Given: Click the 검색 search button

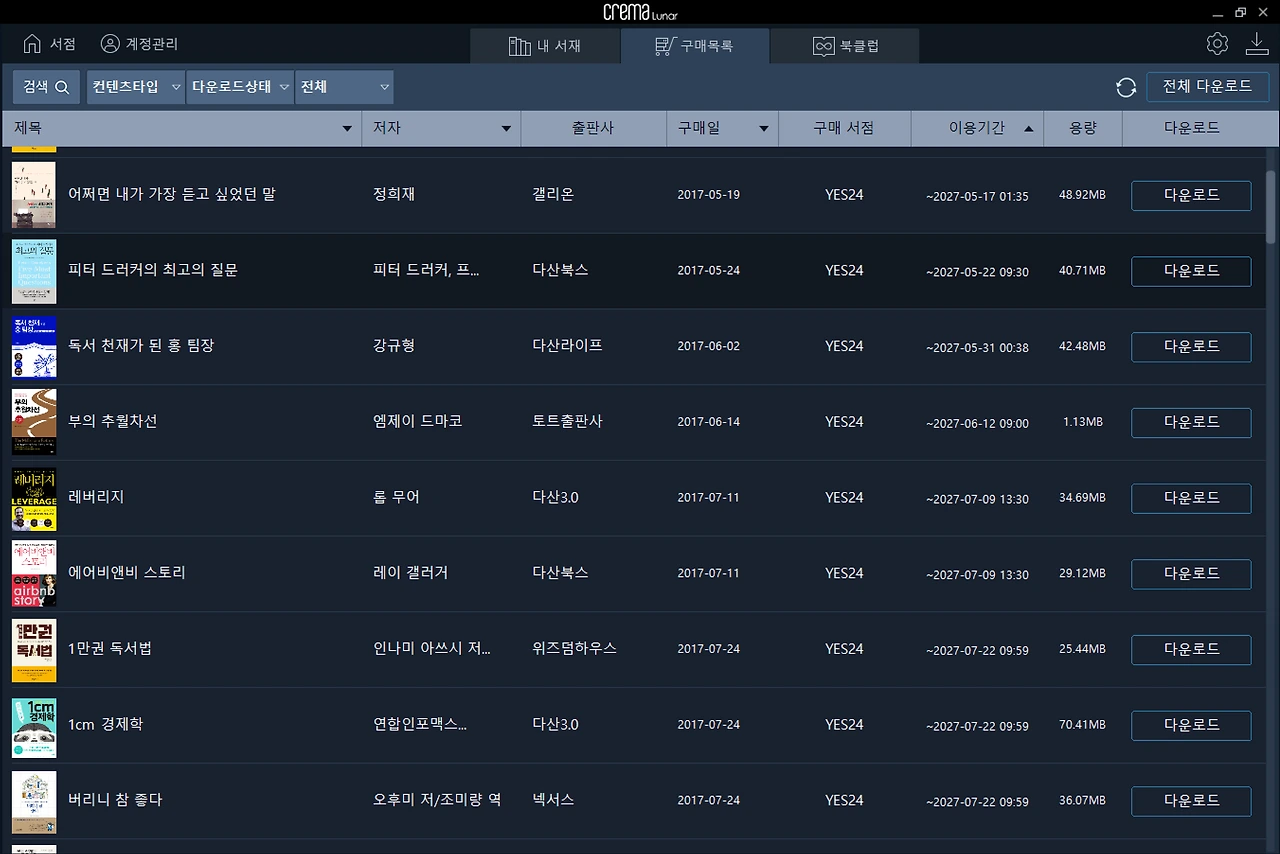Looking at the screenshot, I should click(x=46, y=87).
